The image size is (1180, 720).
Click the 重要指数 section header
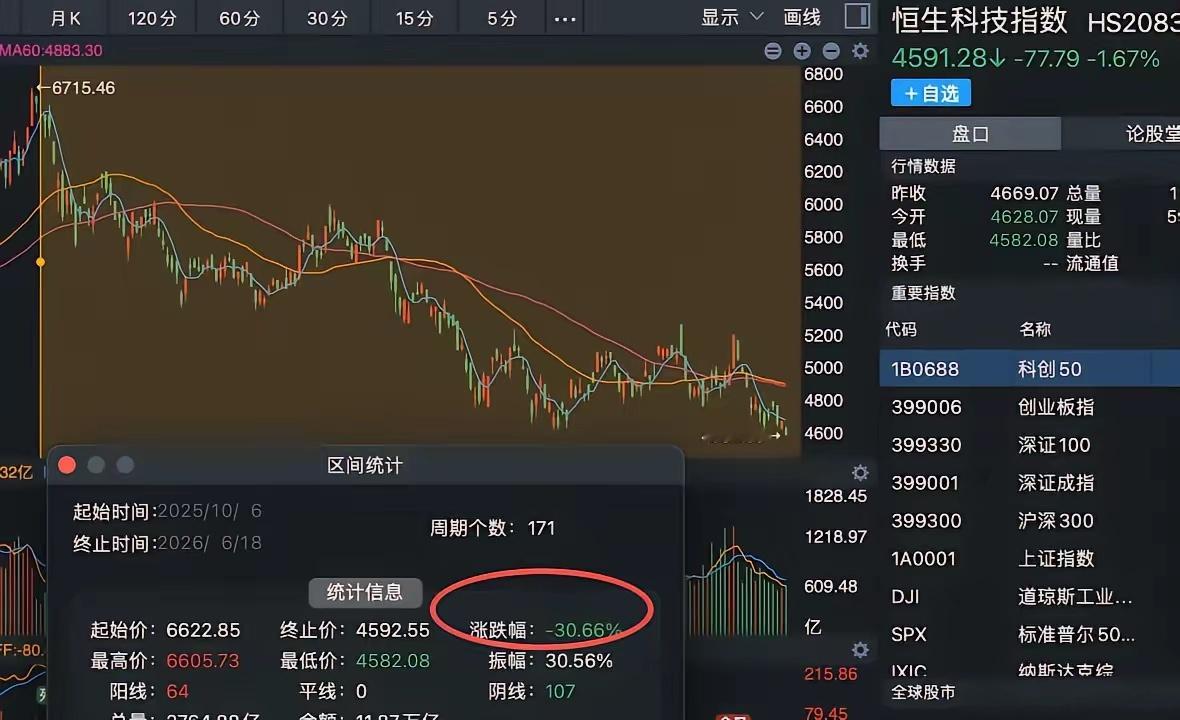click(x=923, y=293)
